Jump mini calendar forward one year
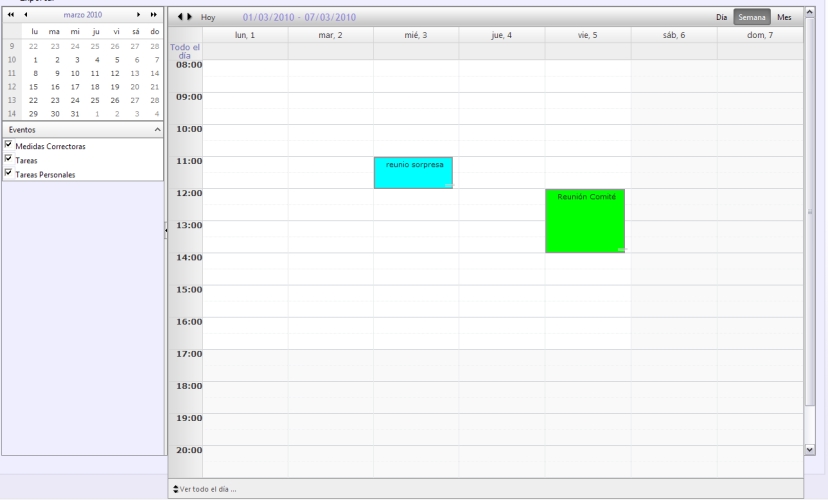The image size is (828, 500). (x=154, y=15)
